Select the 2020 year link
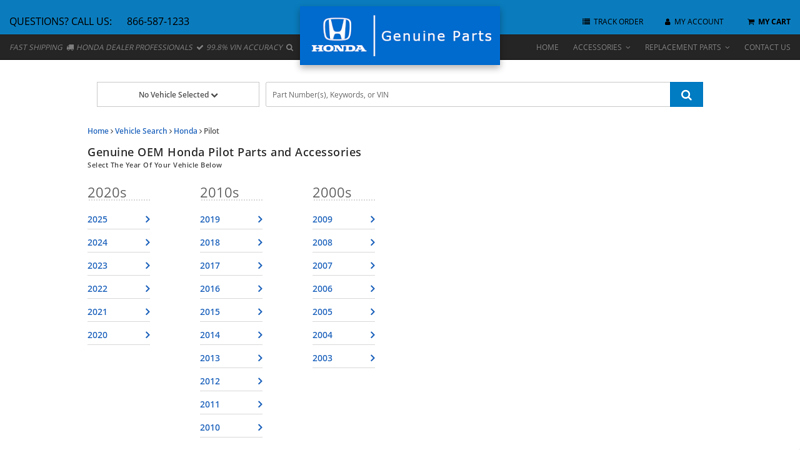This screenshot has height=450, width=800. [x=97, y=335]
